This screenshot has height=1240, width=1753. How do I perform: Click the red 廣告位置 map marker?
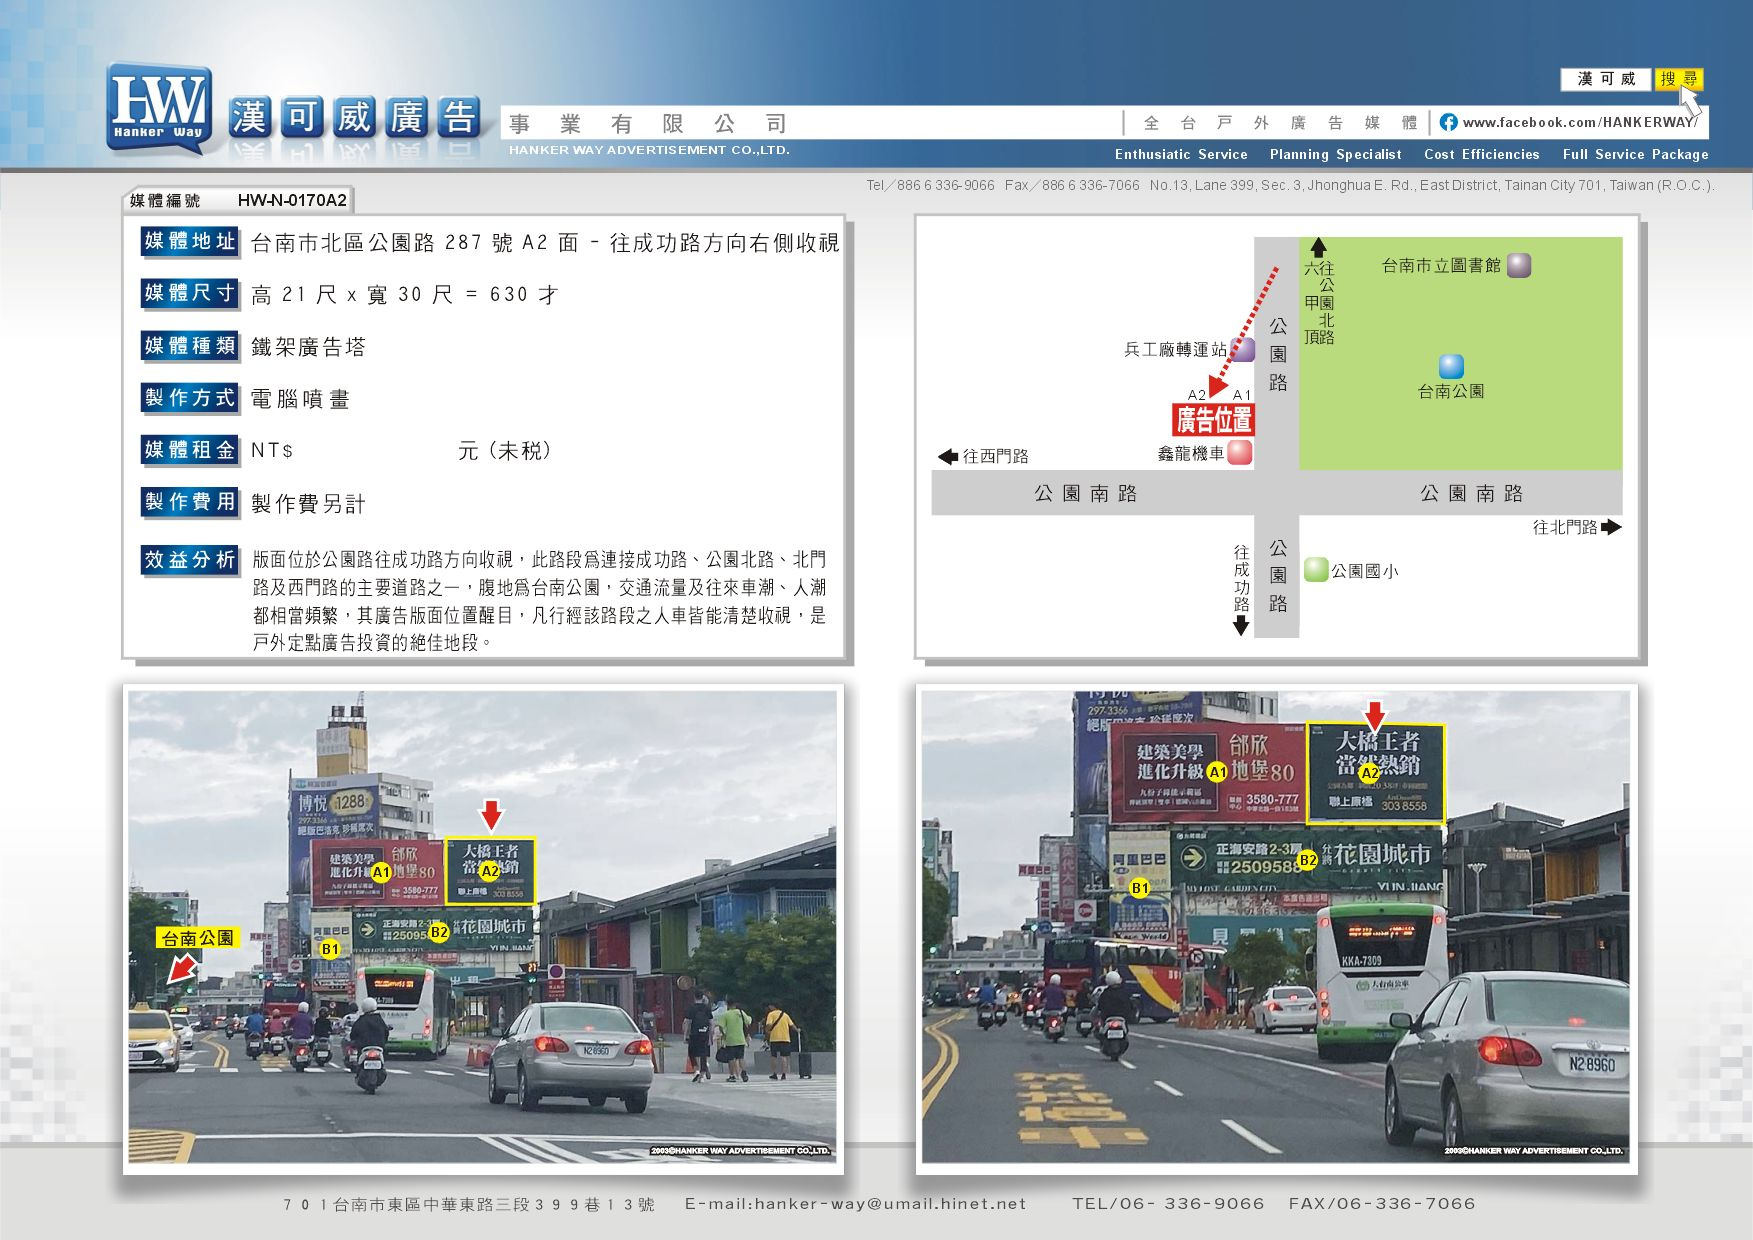pos(1213,419)
